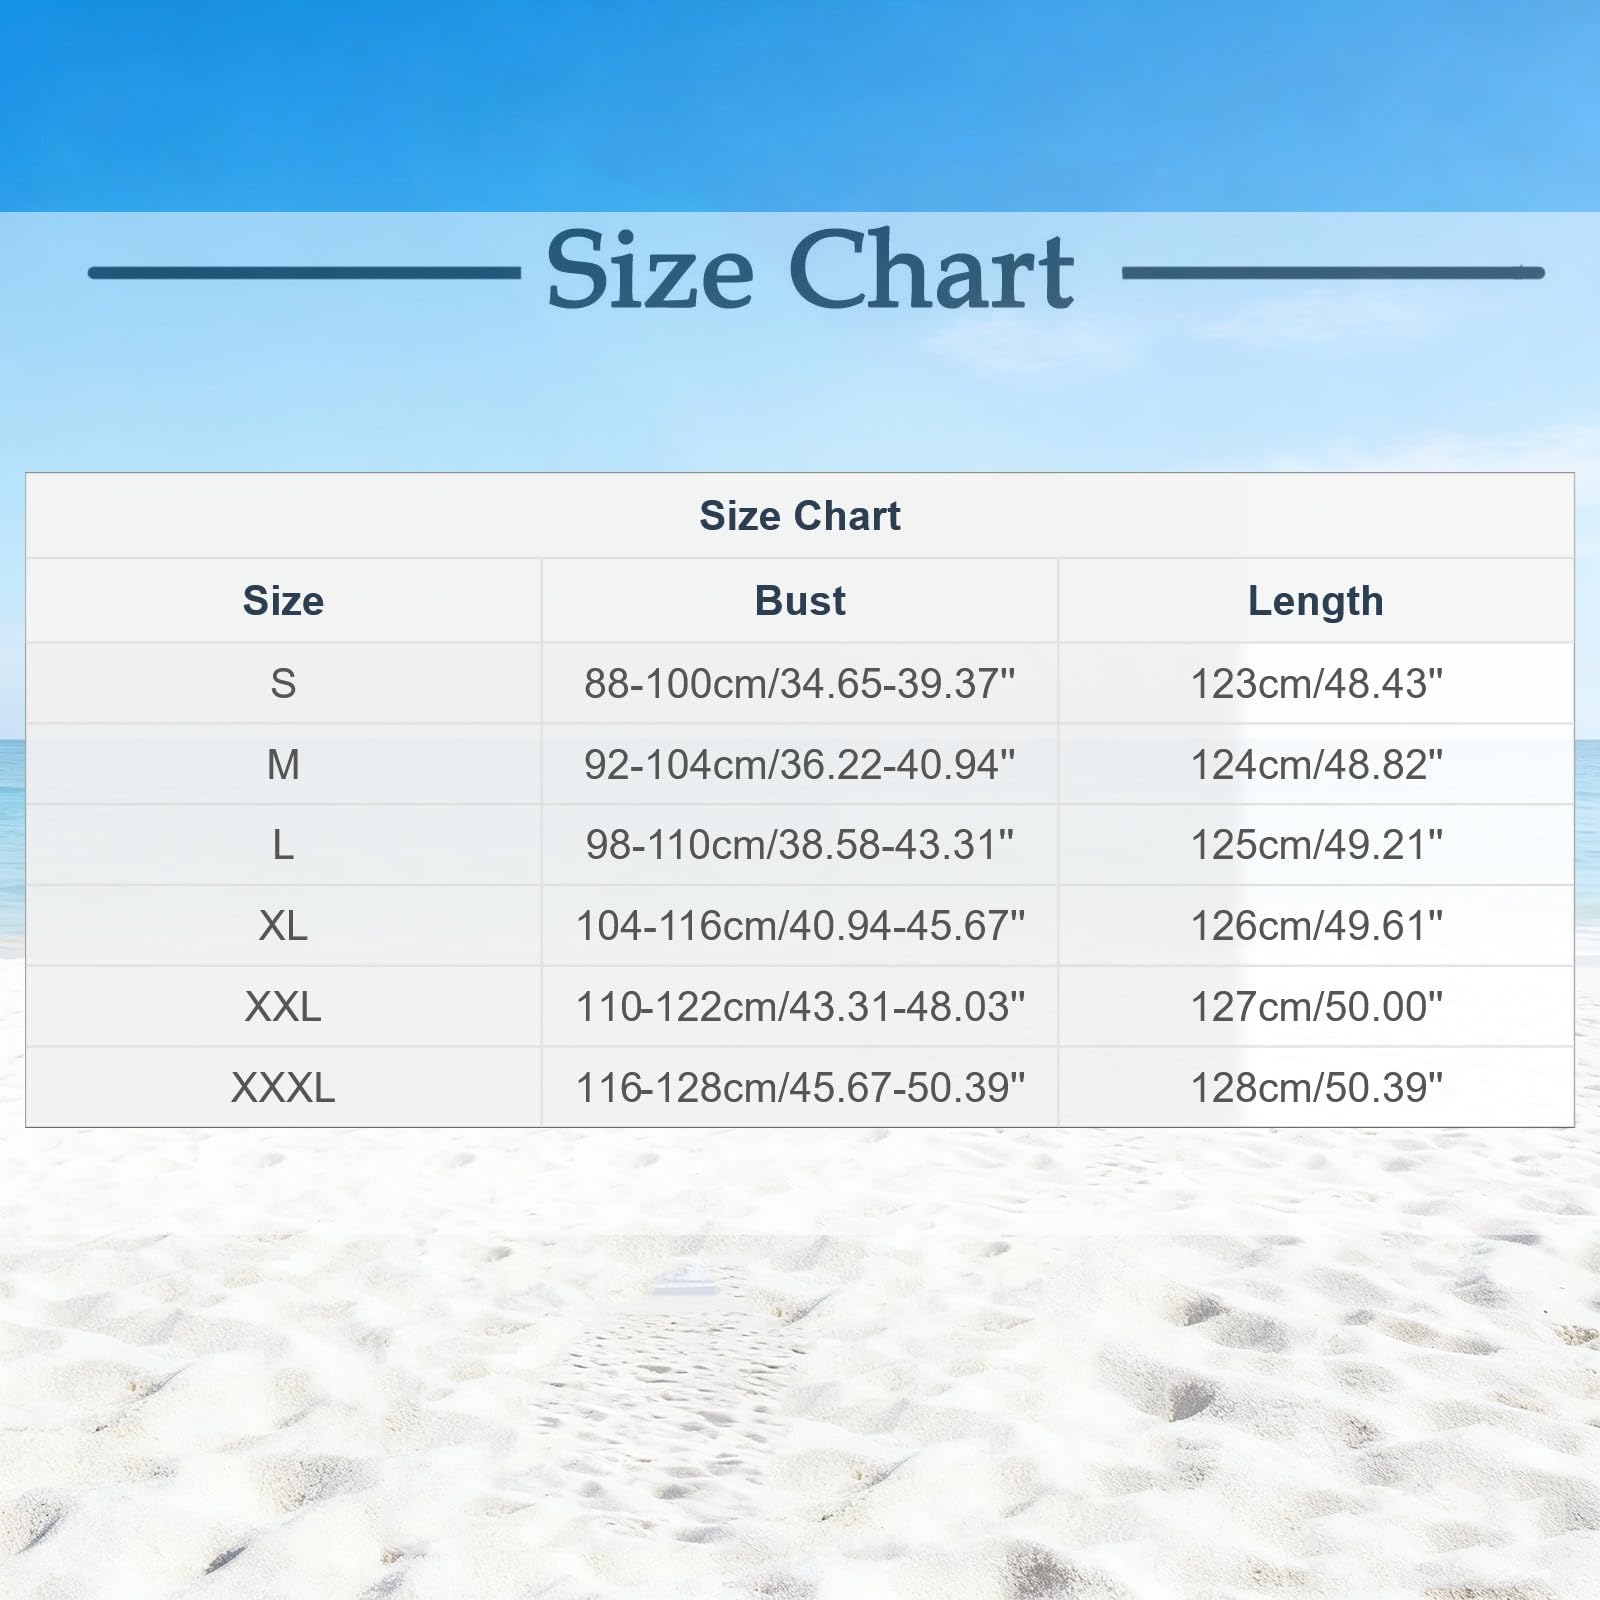Click bust value 98-110cm/38.58-43.31"
The width and height of the screenshot is (1600, 1600).
click(x=800, y=845)
